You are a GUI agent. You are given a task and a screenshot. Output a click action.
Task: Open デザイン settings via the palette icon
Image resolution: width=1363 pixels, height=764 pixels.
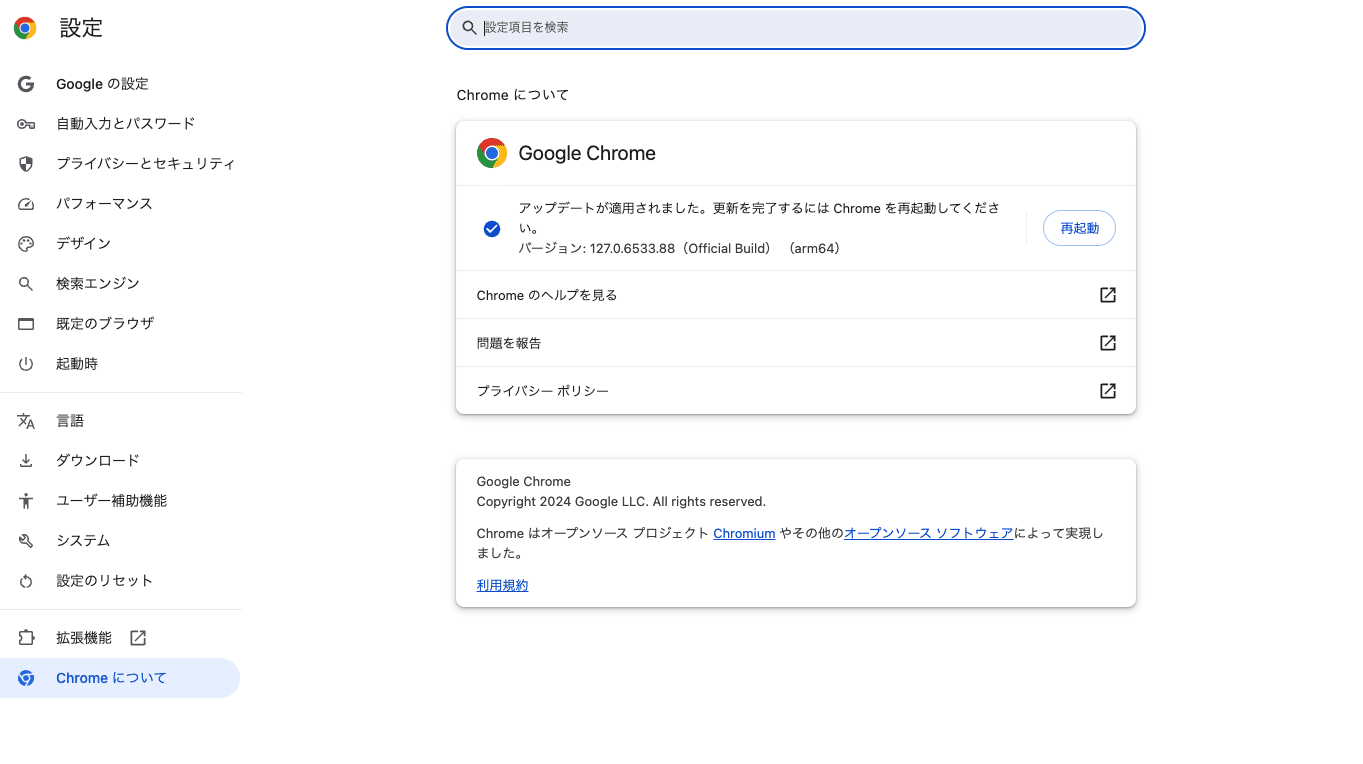click(x=26, y=243)
